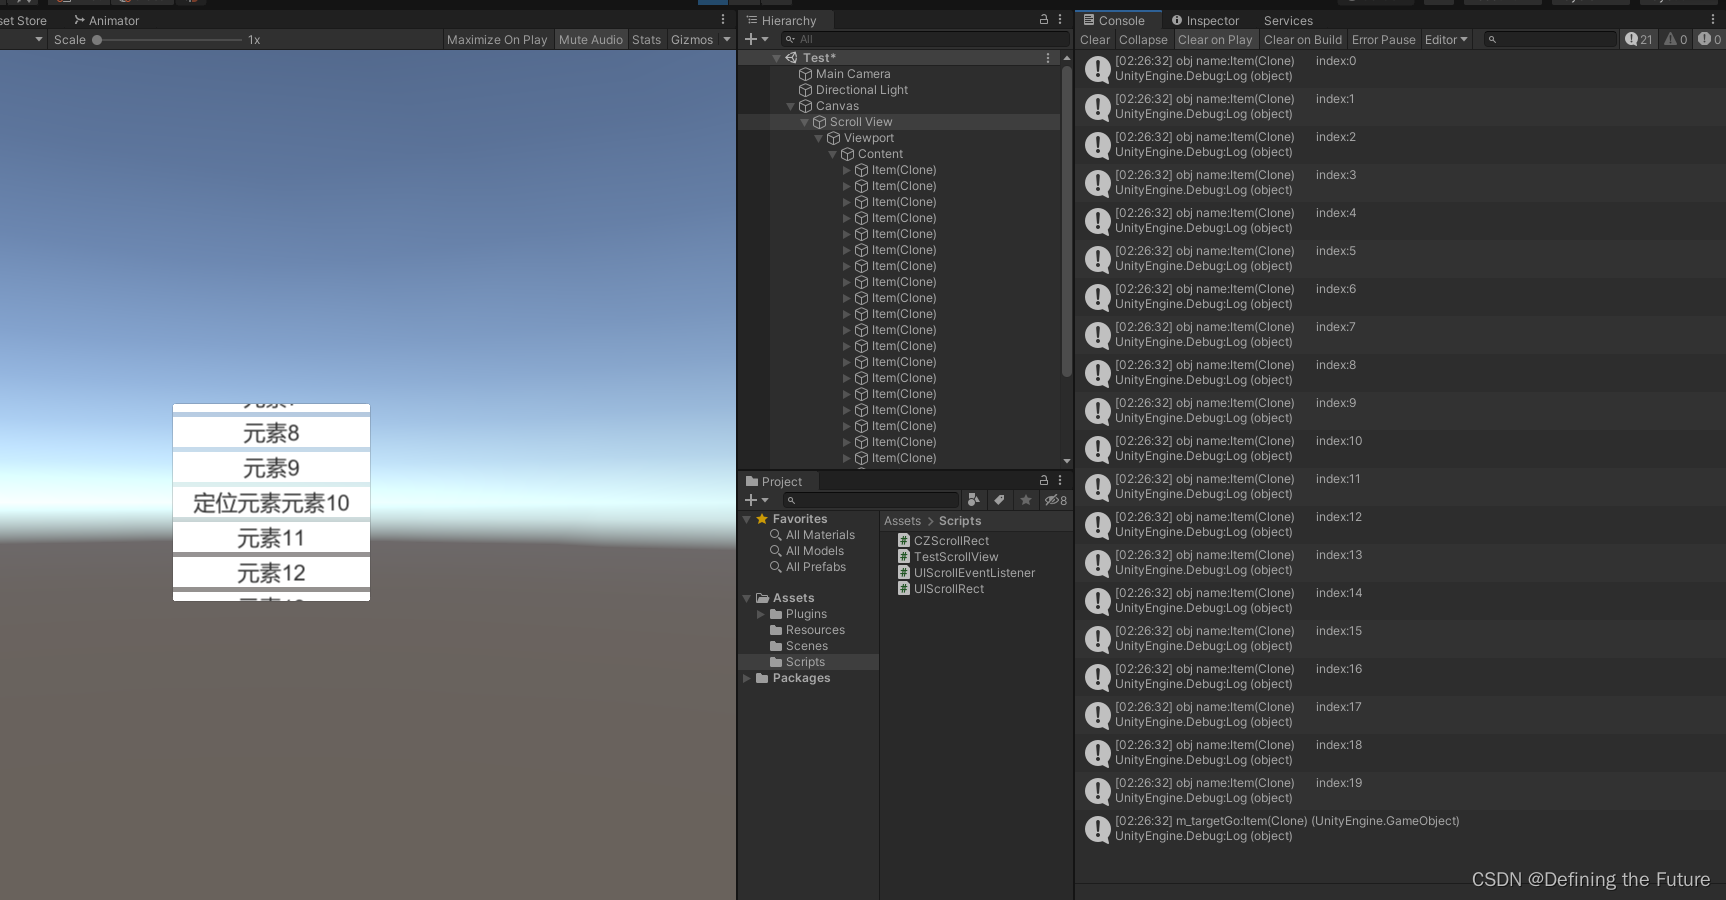
Task: Click the Game view Scale slider
Action: tap(168, 40)
